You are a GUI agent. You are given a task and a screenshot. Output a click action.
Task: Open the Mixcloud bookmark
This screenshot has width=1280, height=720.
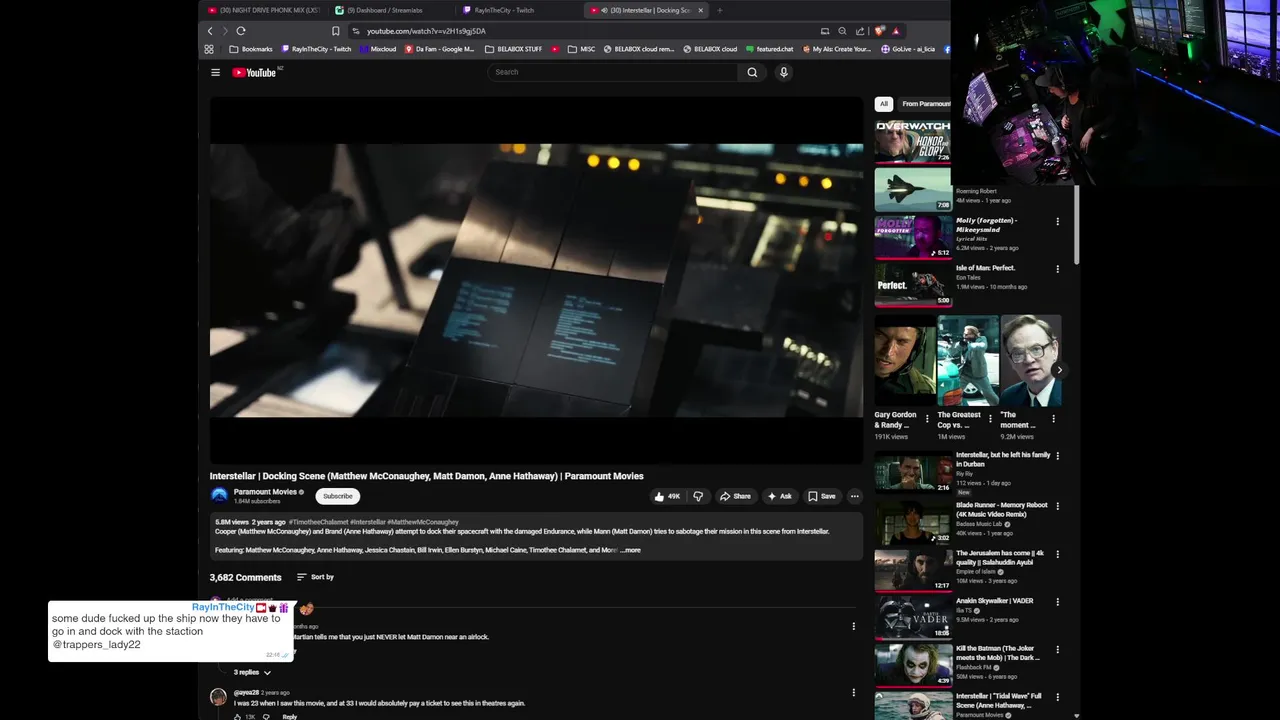(x=378, y=49)
